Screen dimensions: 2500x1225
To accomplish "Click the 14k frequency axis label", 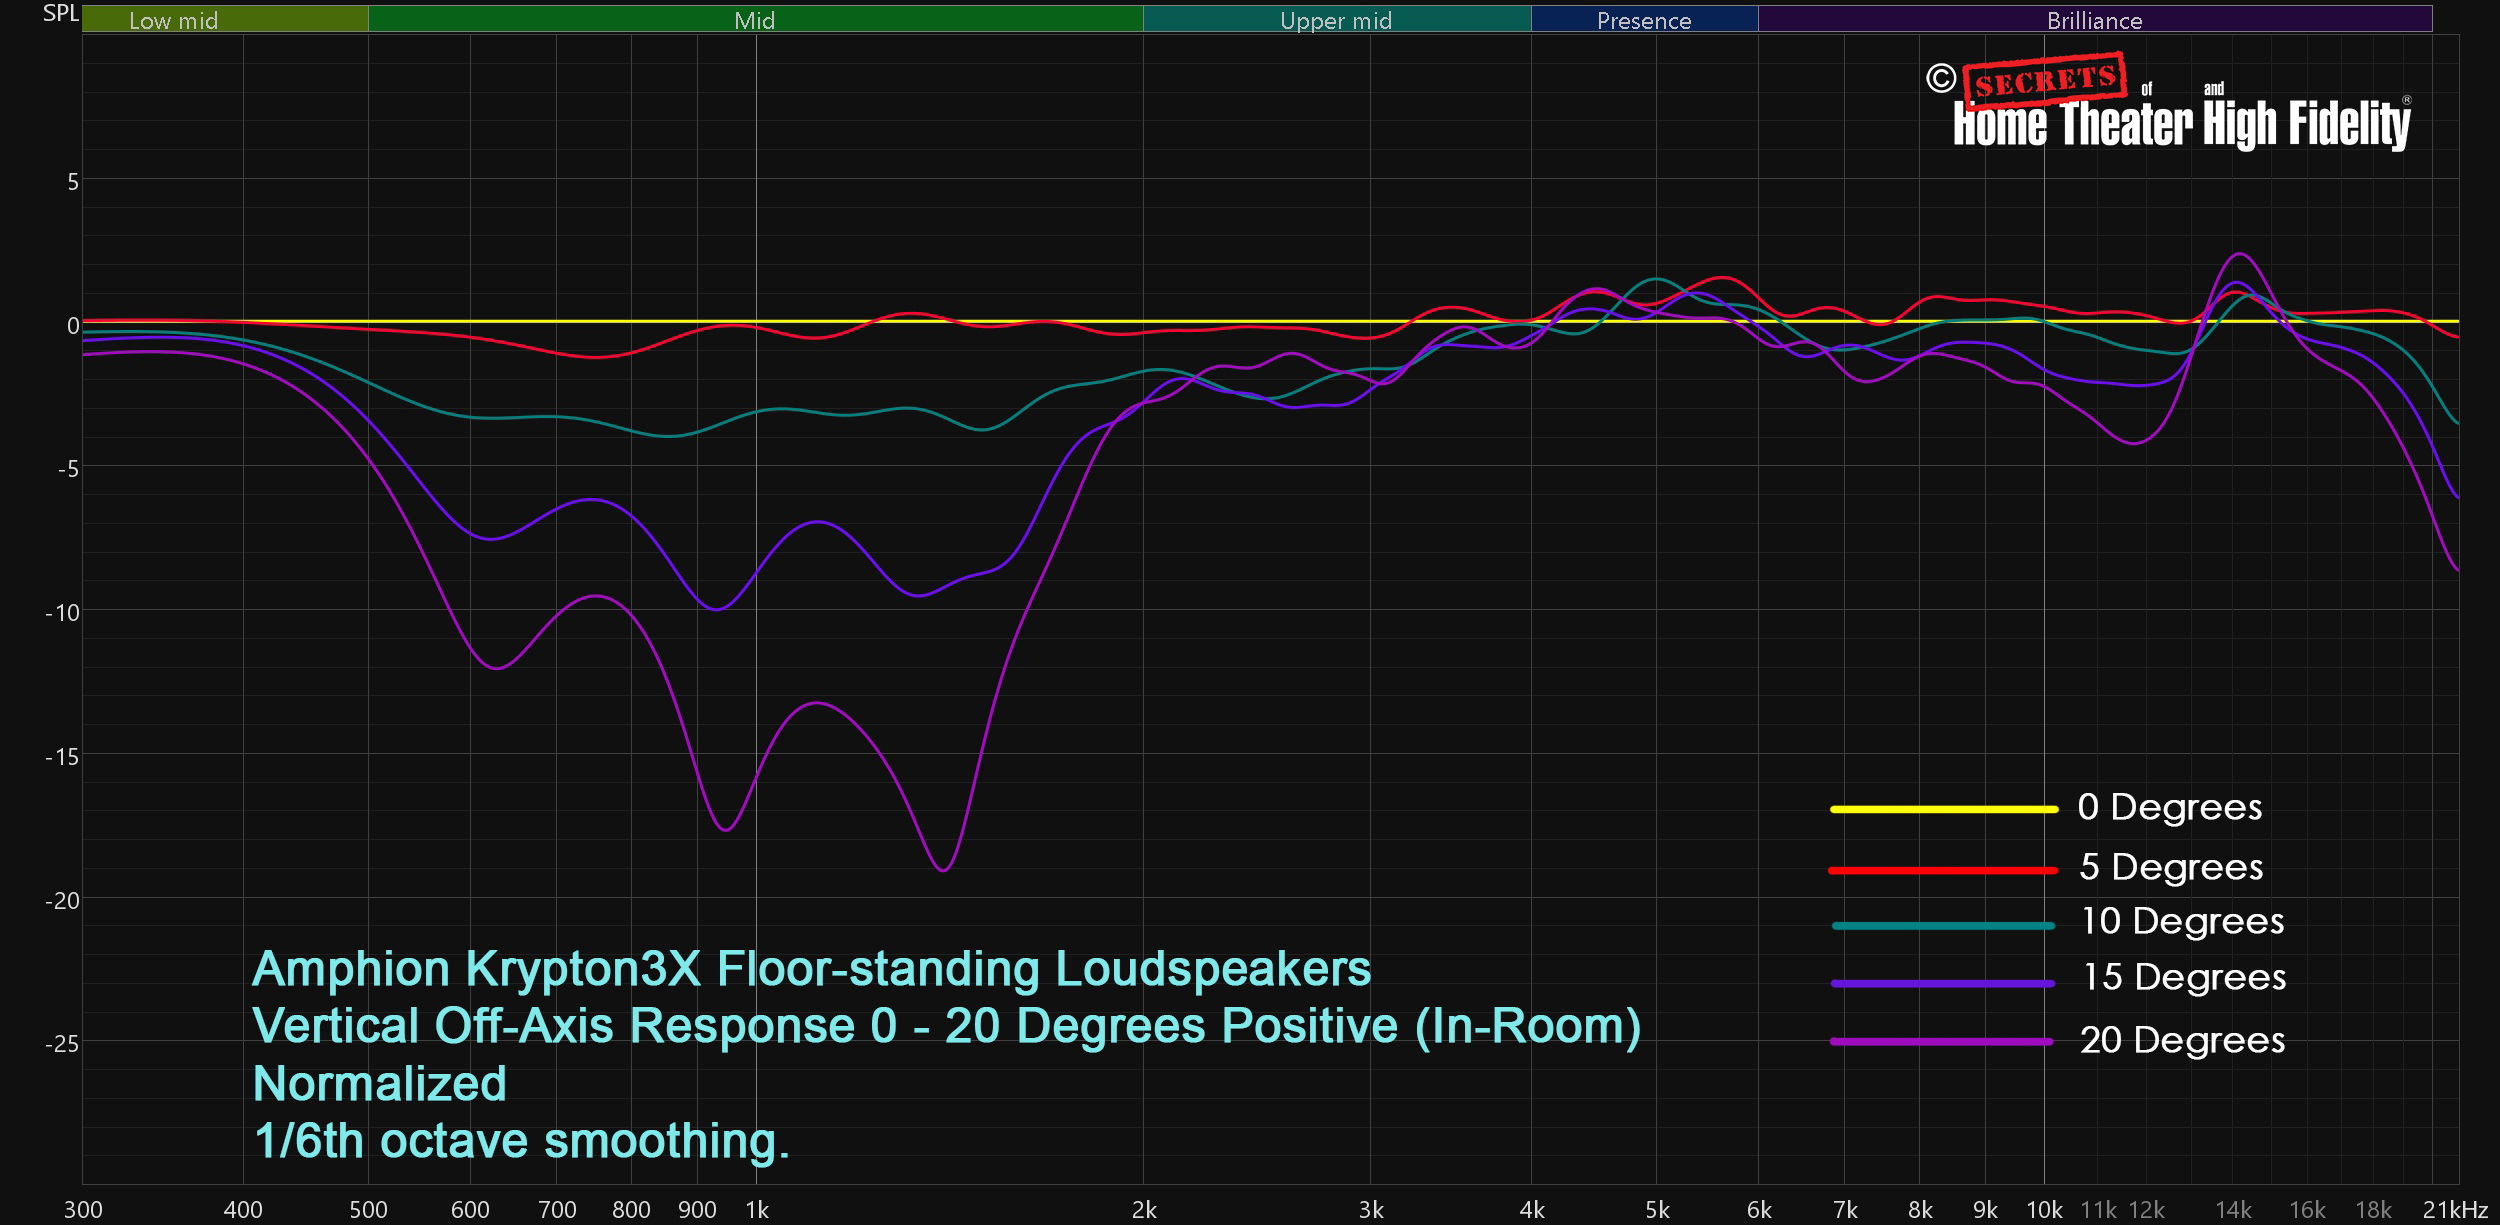I will pos(2233,1210).
